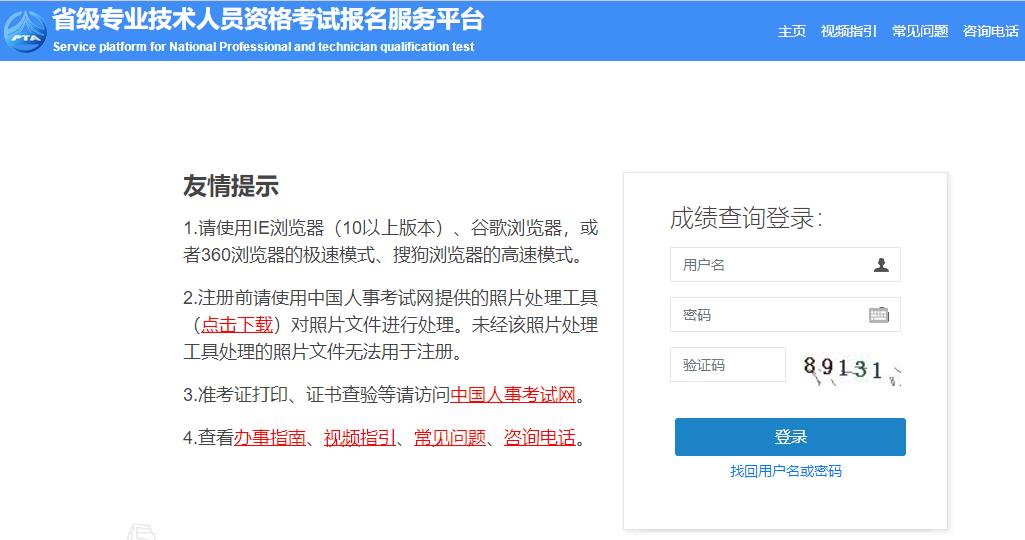This screenshot has width=1025, height=540.
Task: Open the 办事指南 link in tip 4
Action: click(270, 438)
